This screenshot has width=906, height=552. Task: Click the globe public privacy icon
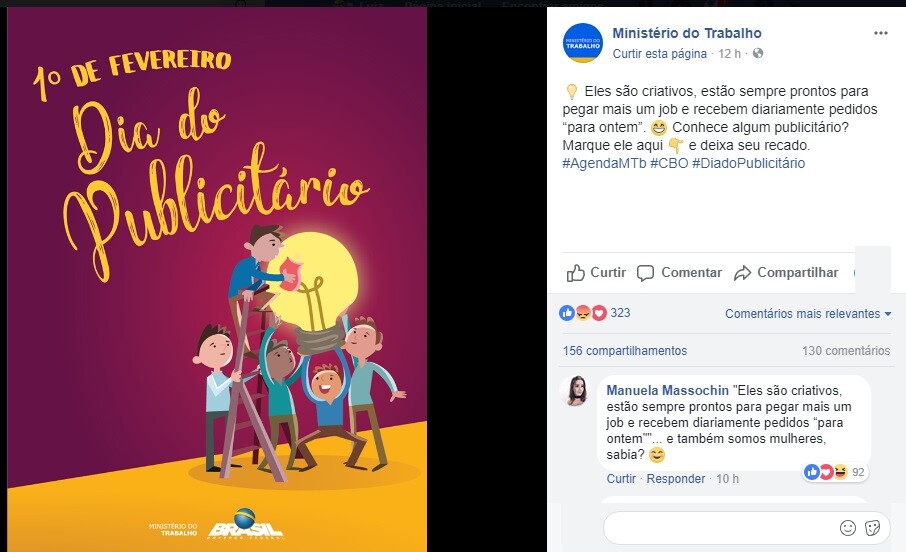click(758, 53)
